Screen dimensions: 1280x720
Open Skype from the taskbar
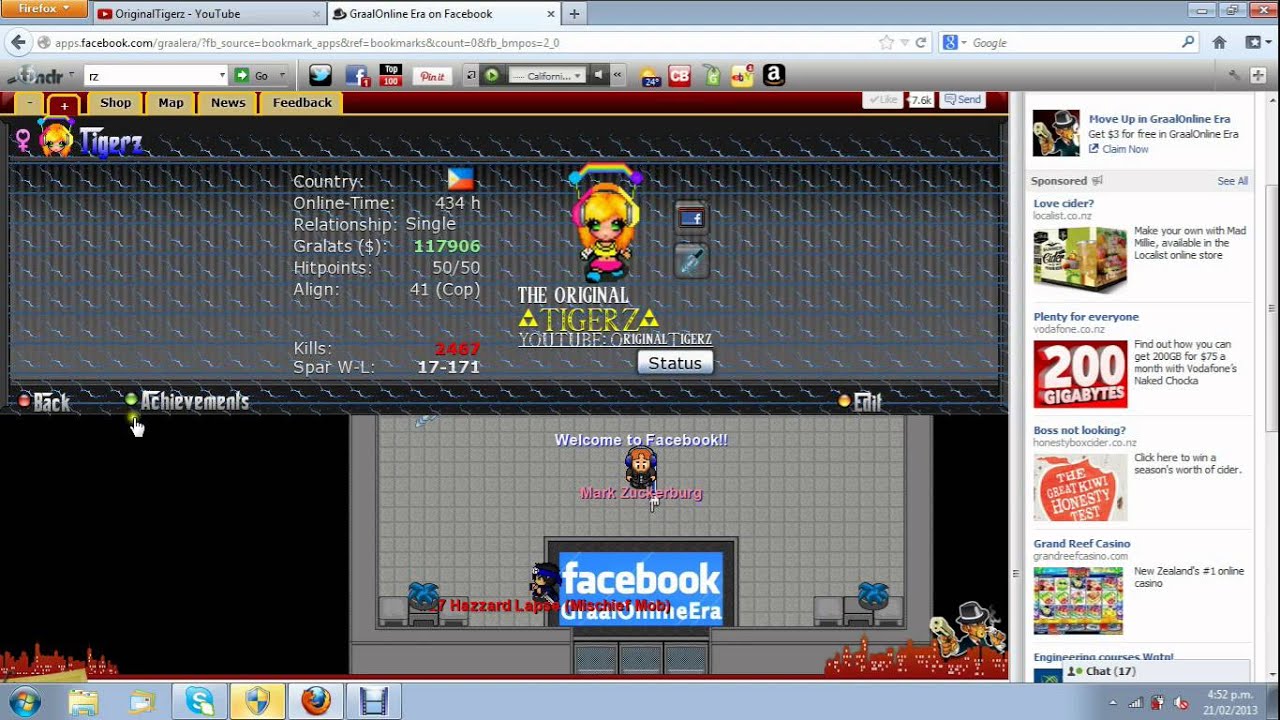point(199,702)
